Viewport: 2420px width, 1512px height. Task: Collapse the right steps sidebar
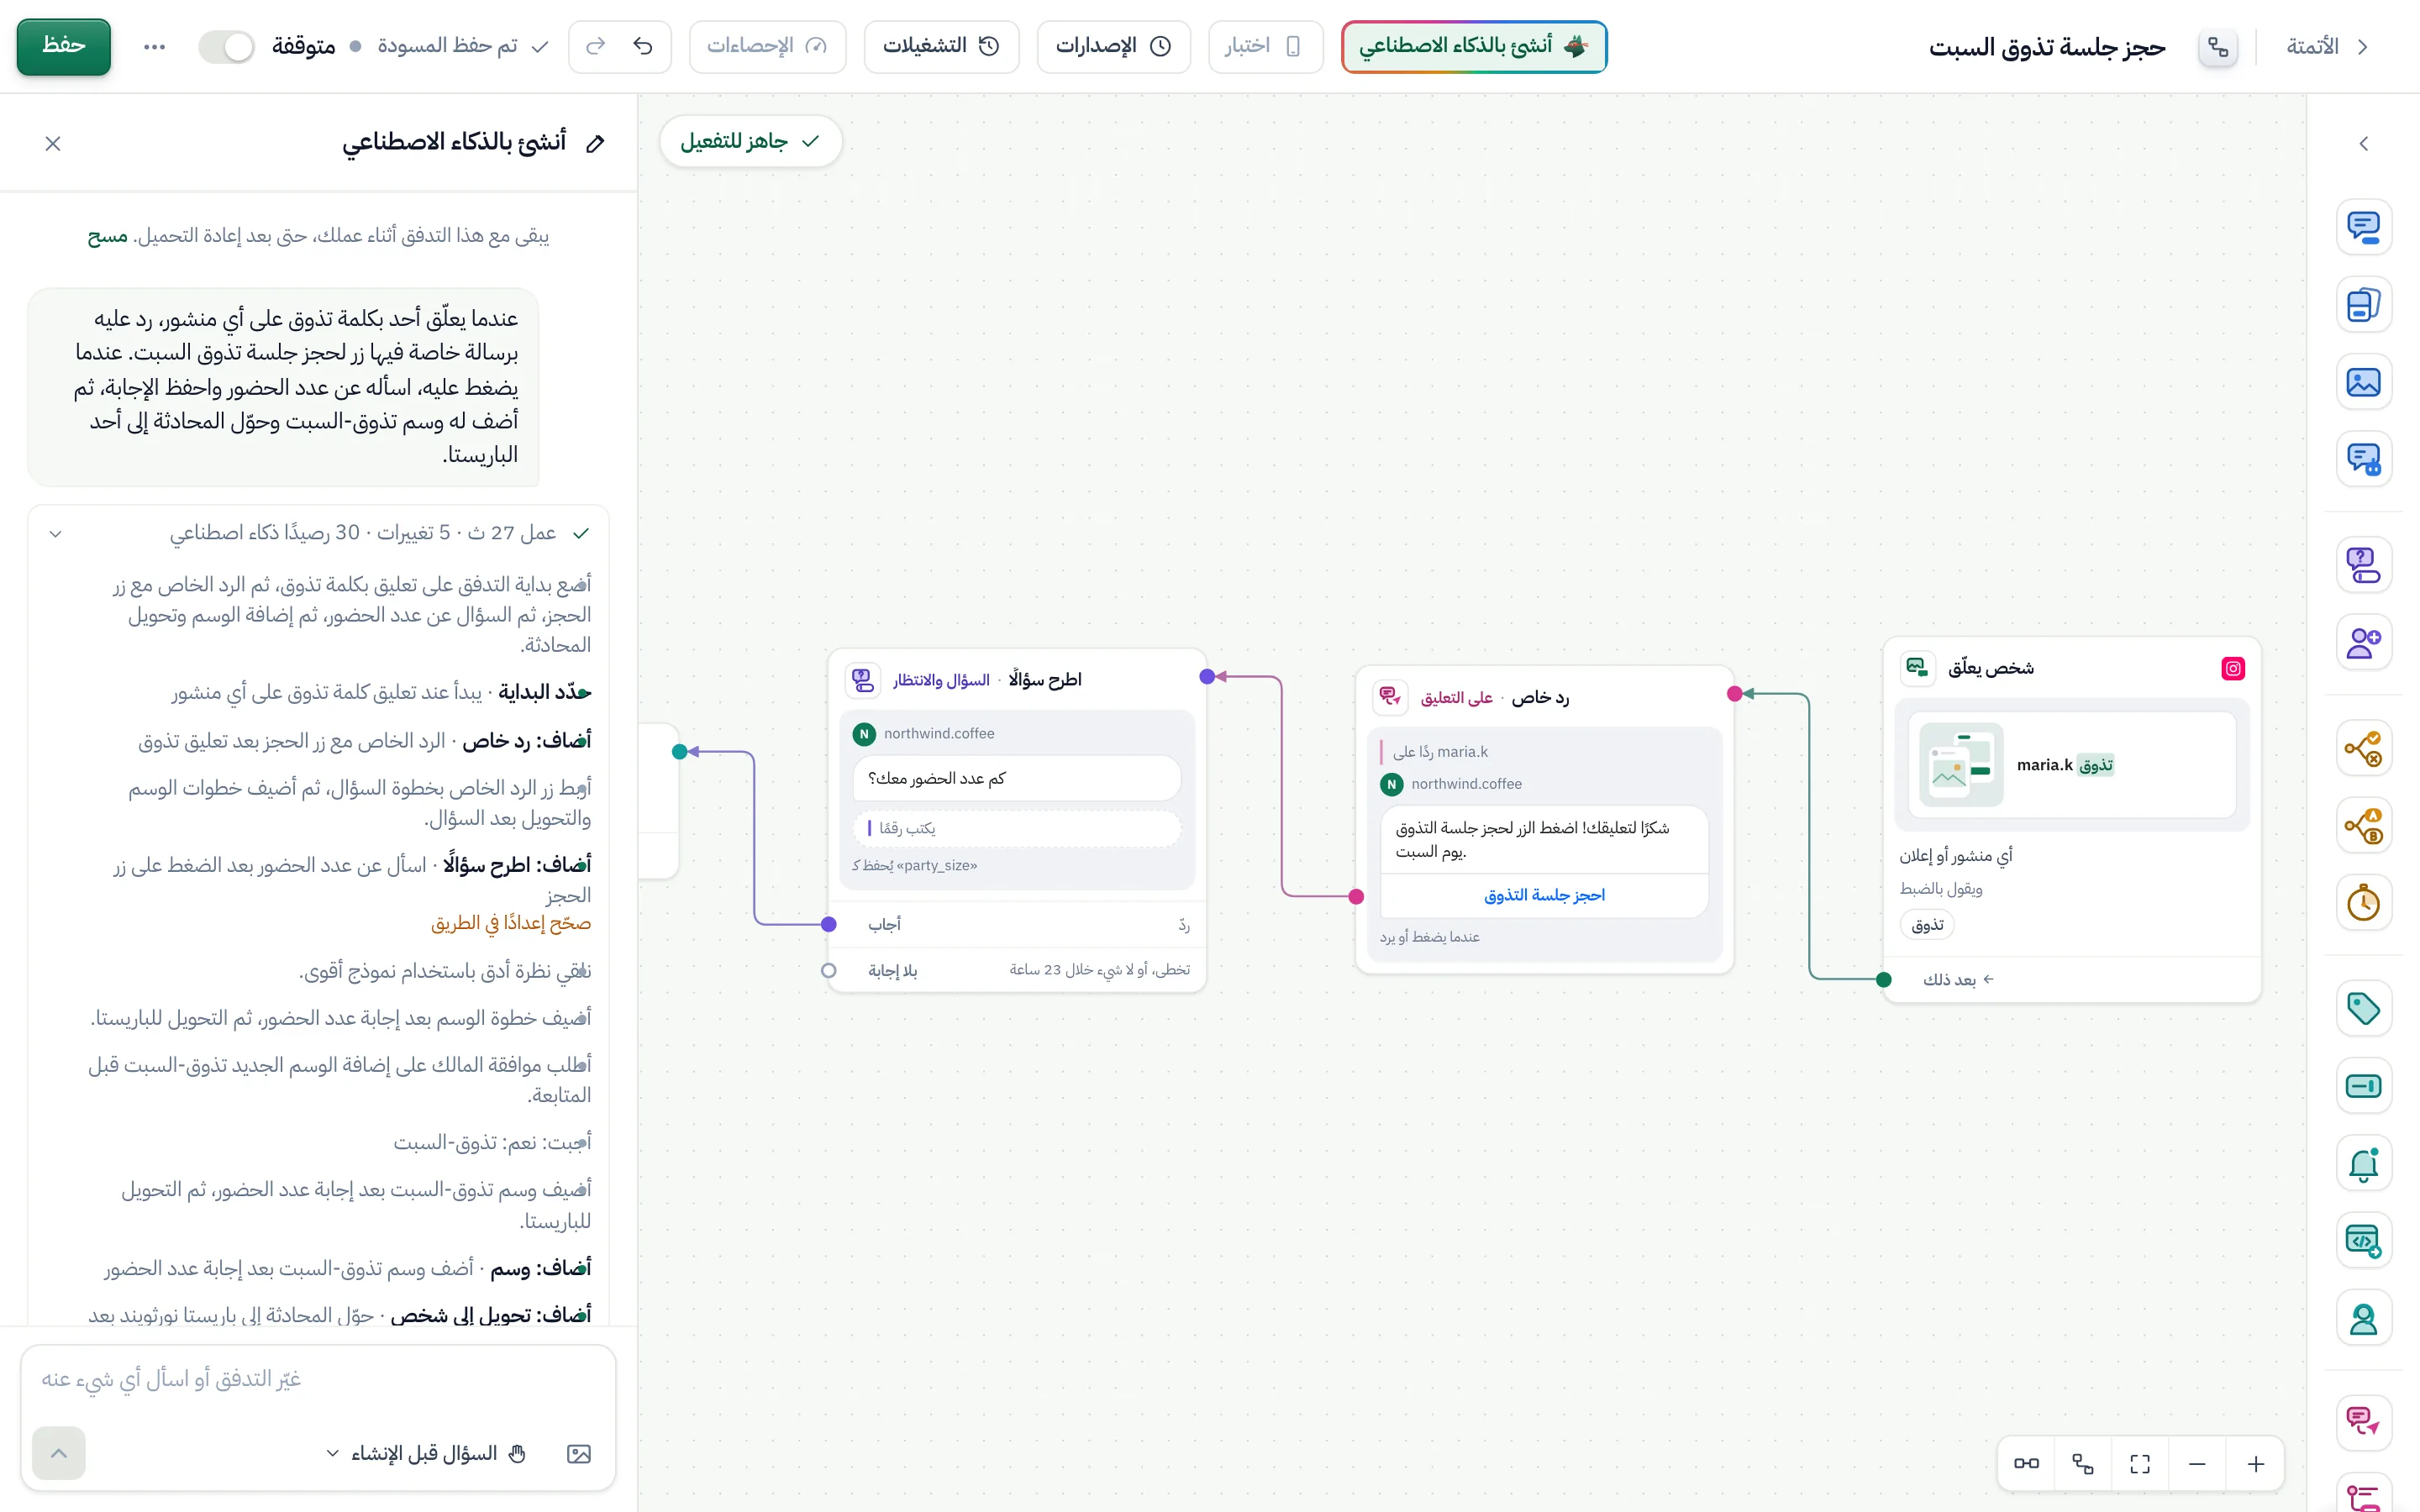click(2363, 144)
